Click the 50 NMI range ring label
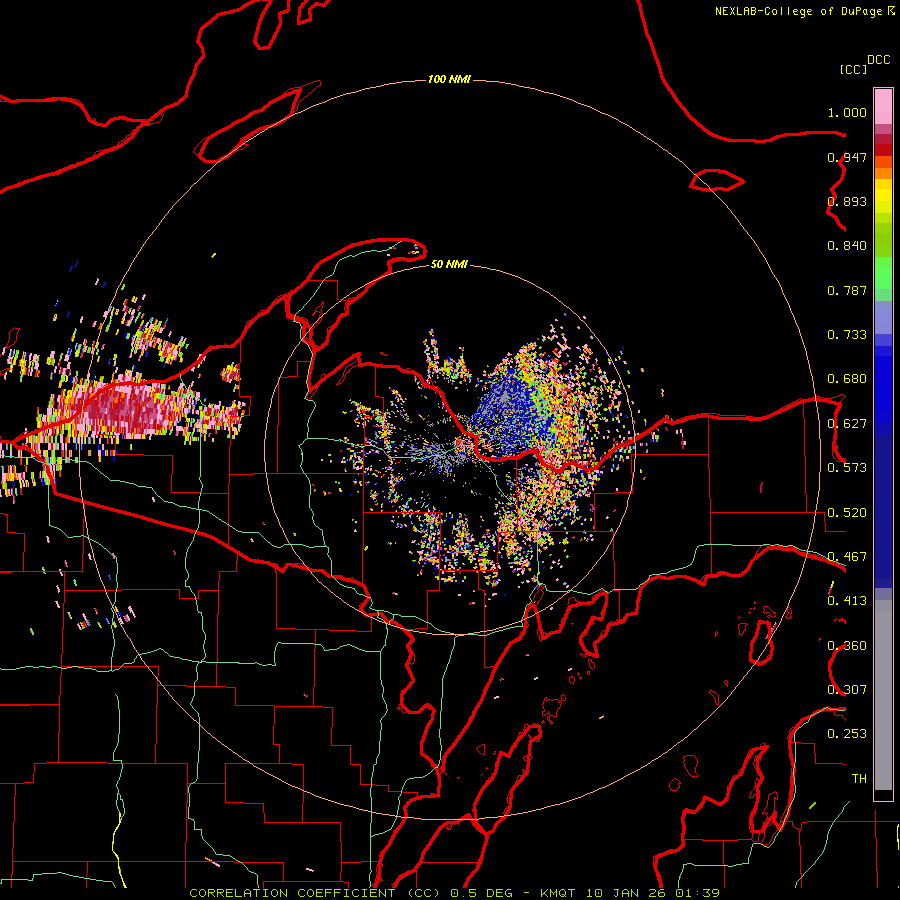 [449, 264]
